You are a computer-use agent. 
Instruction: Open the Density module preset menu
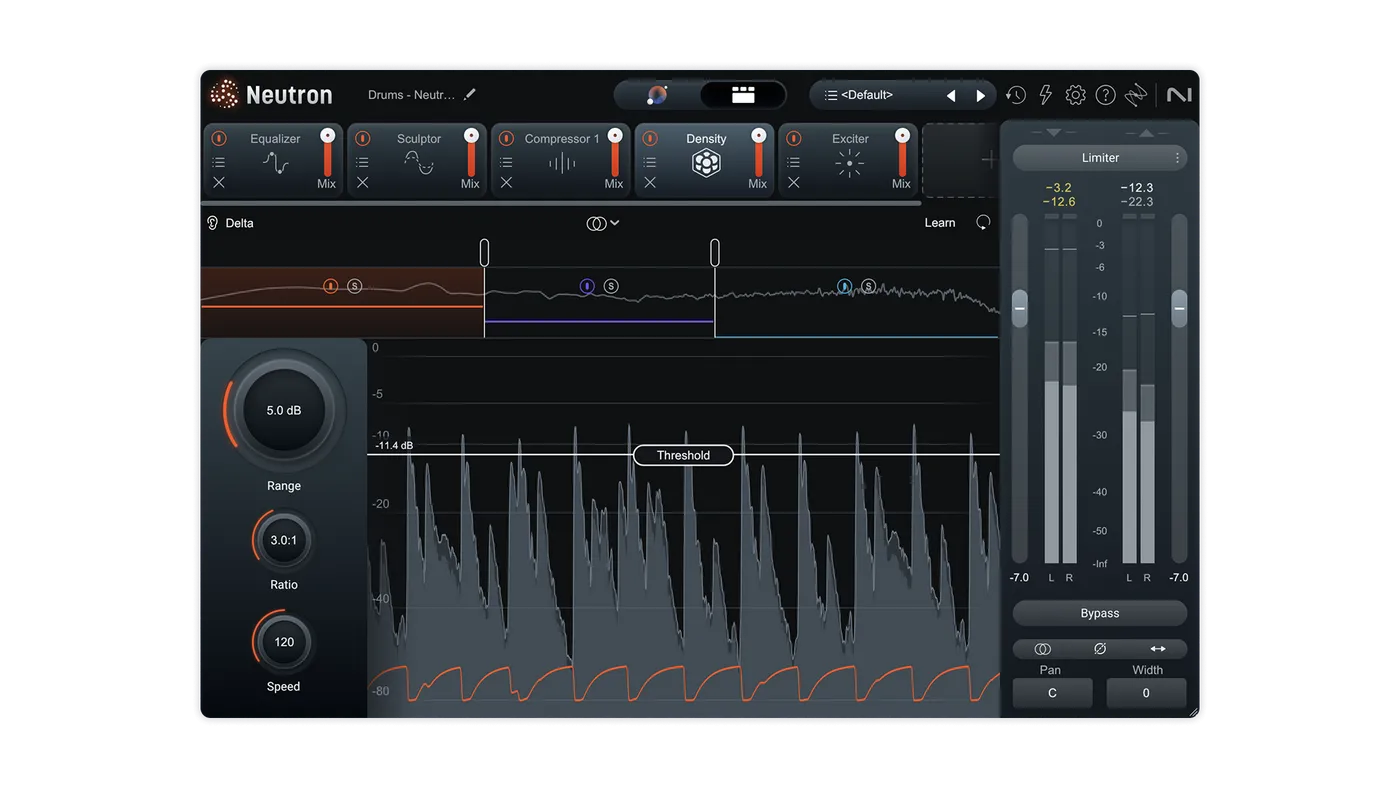pos(650,162)
